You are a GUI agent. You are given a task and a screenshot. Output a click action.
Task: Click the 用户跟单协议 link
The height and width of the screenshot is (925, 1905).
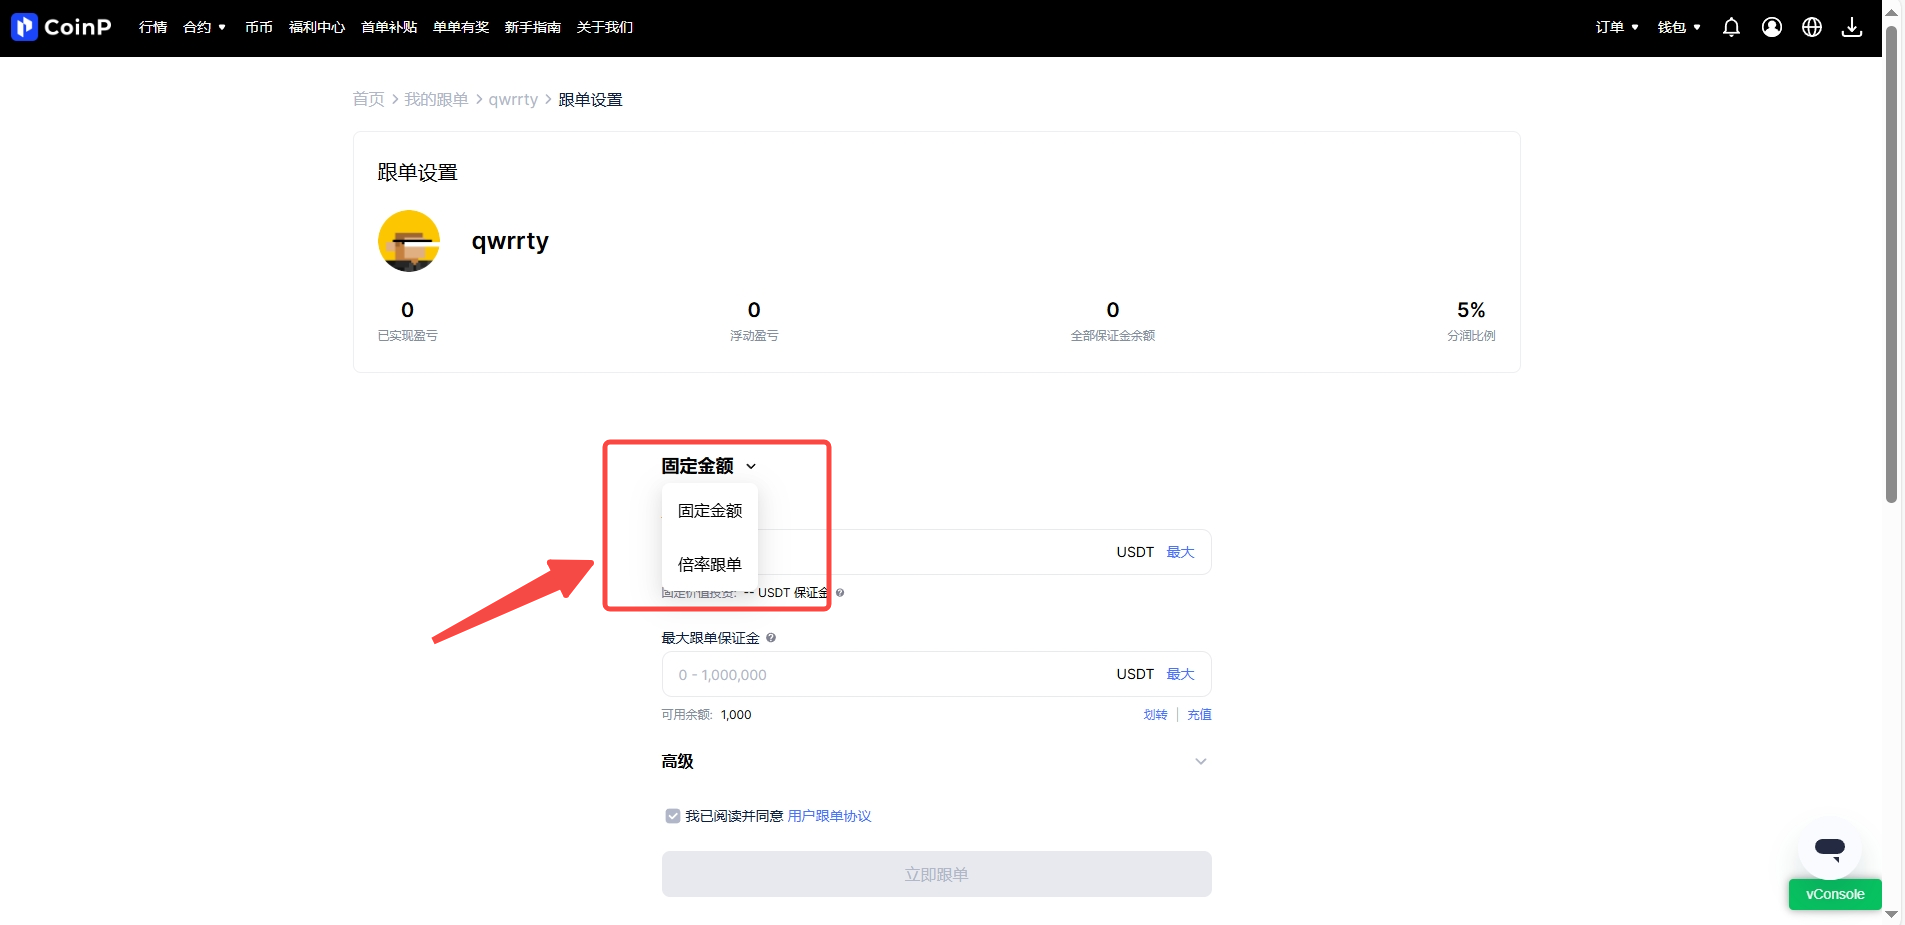[829, 816]
